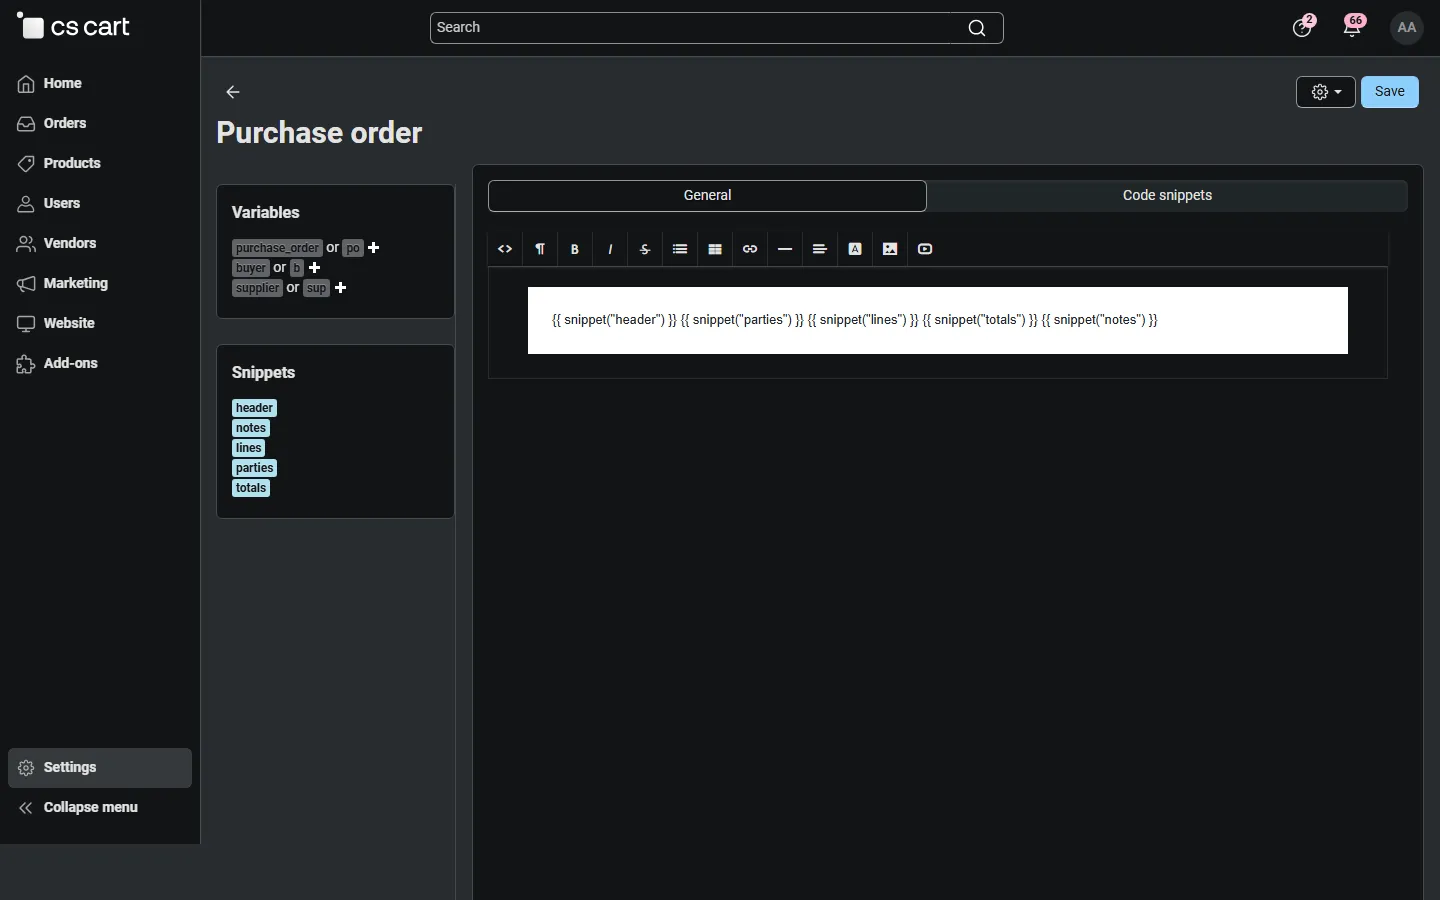Expand the supplier variable with plus
The width and height of the screenshot is (1440, 900).
pos(342,288)
